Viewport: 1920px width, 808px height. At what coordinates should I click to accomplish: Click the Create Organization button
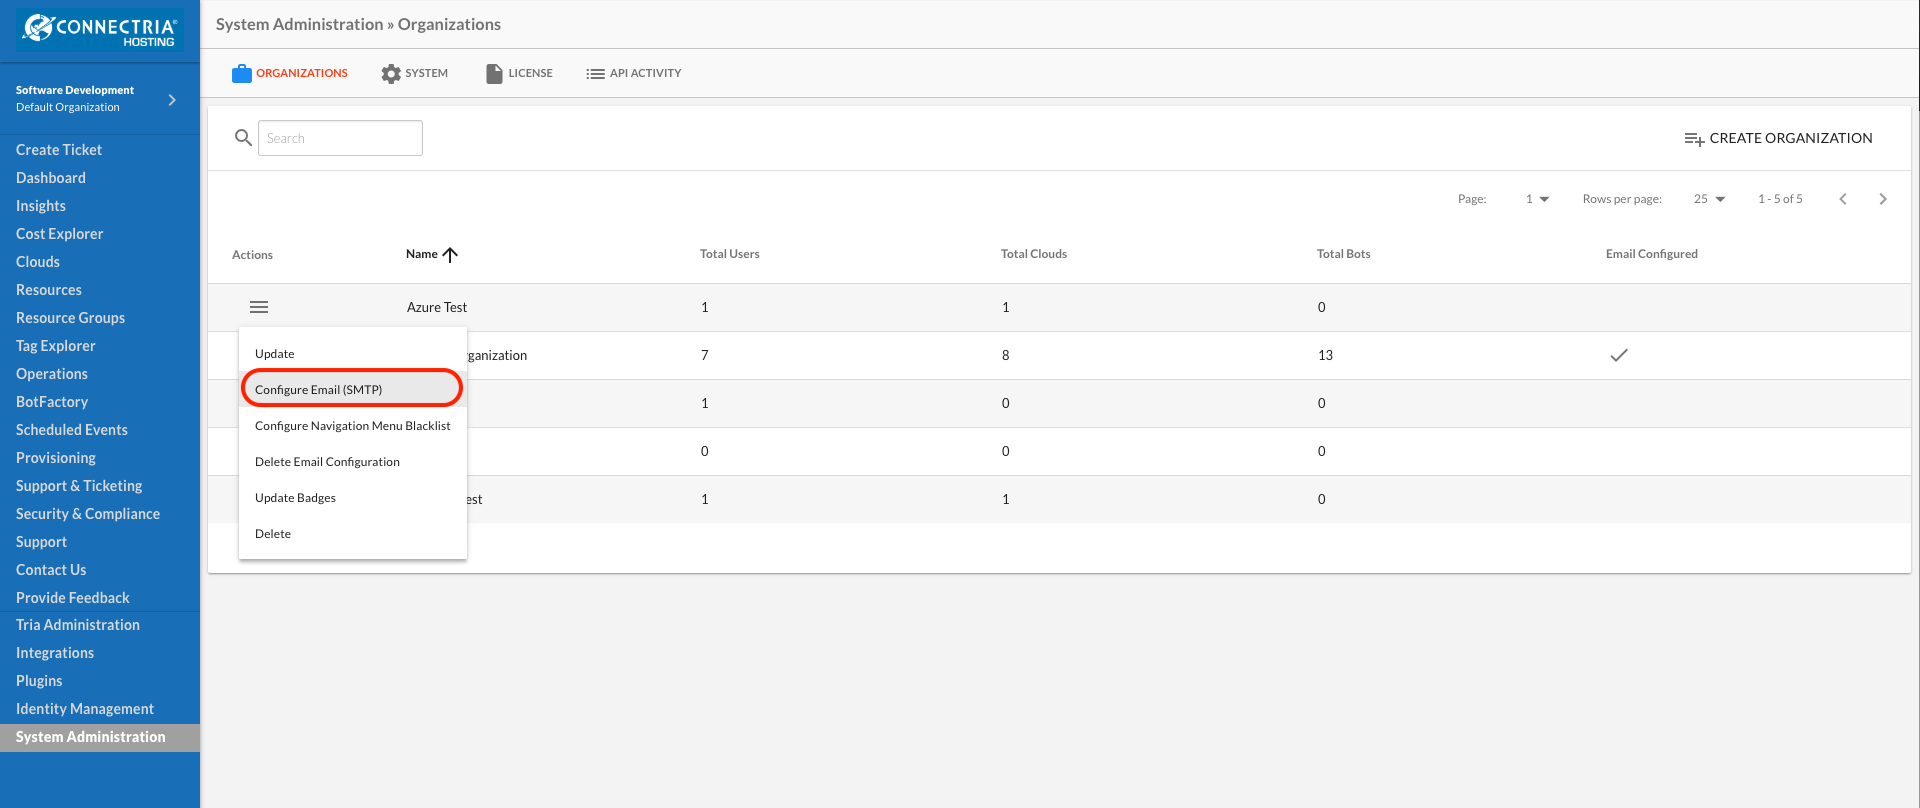point(1778,138)
